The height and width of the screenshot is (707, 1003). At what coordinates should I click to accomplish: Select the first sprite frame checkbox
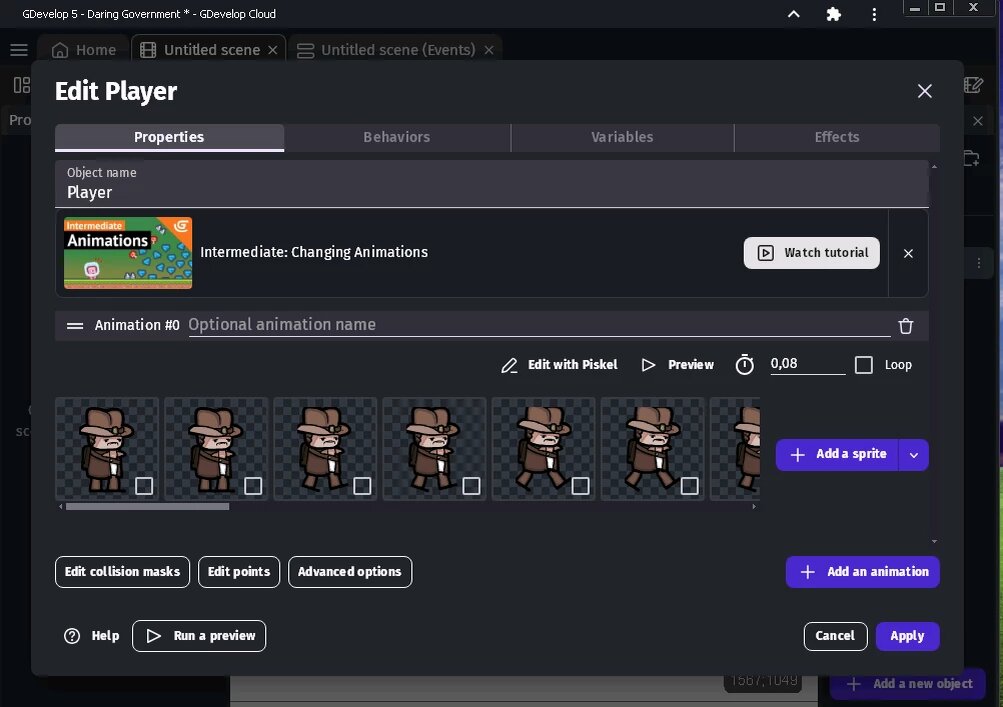coord(144,486)
